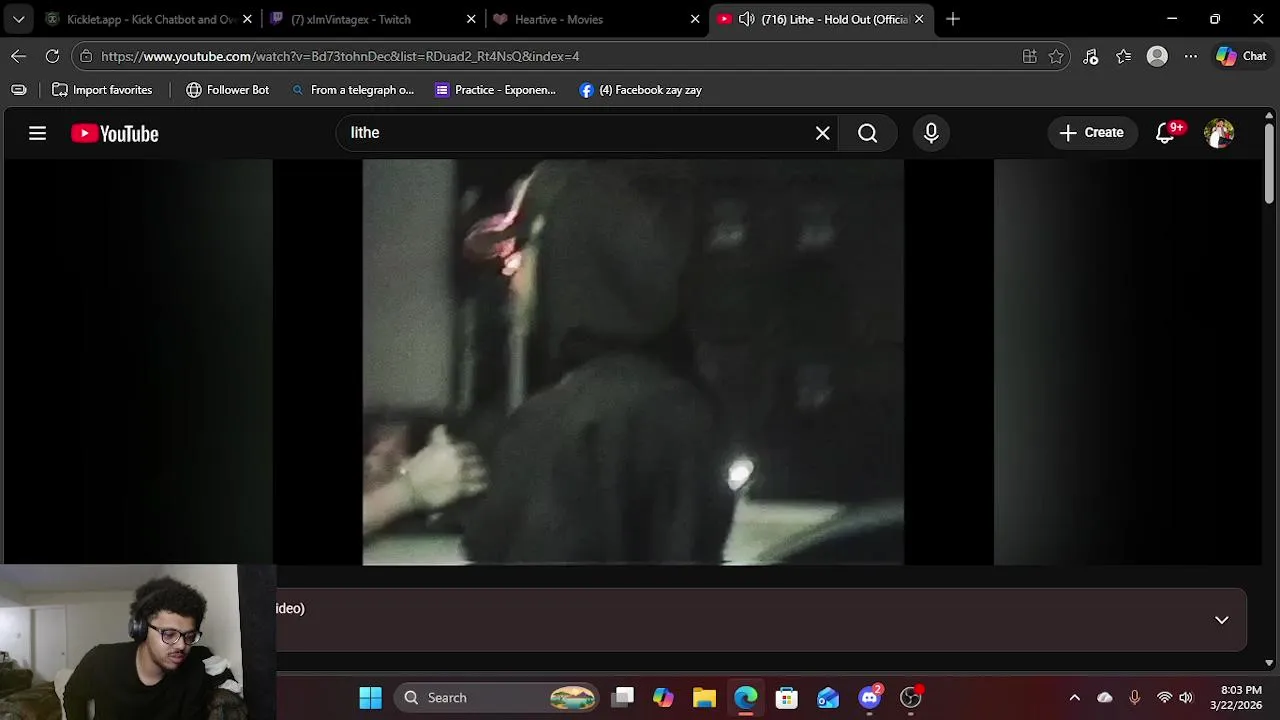This screenshot has width=1280, height=720.
Task: Open the tab actions dropdown
Action: pyautogui.click(x=18, y=19)
